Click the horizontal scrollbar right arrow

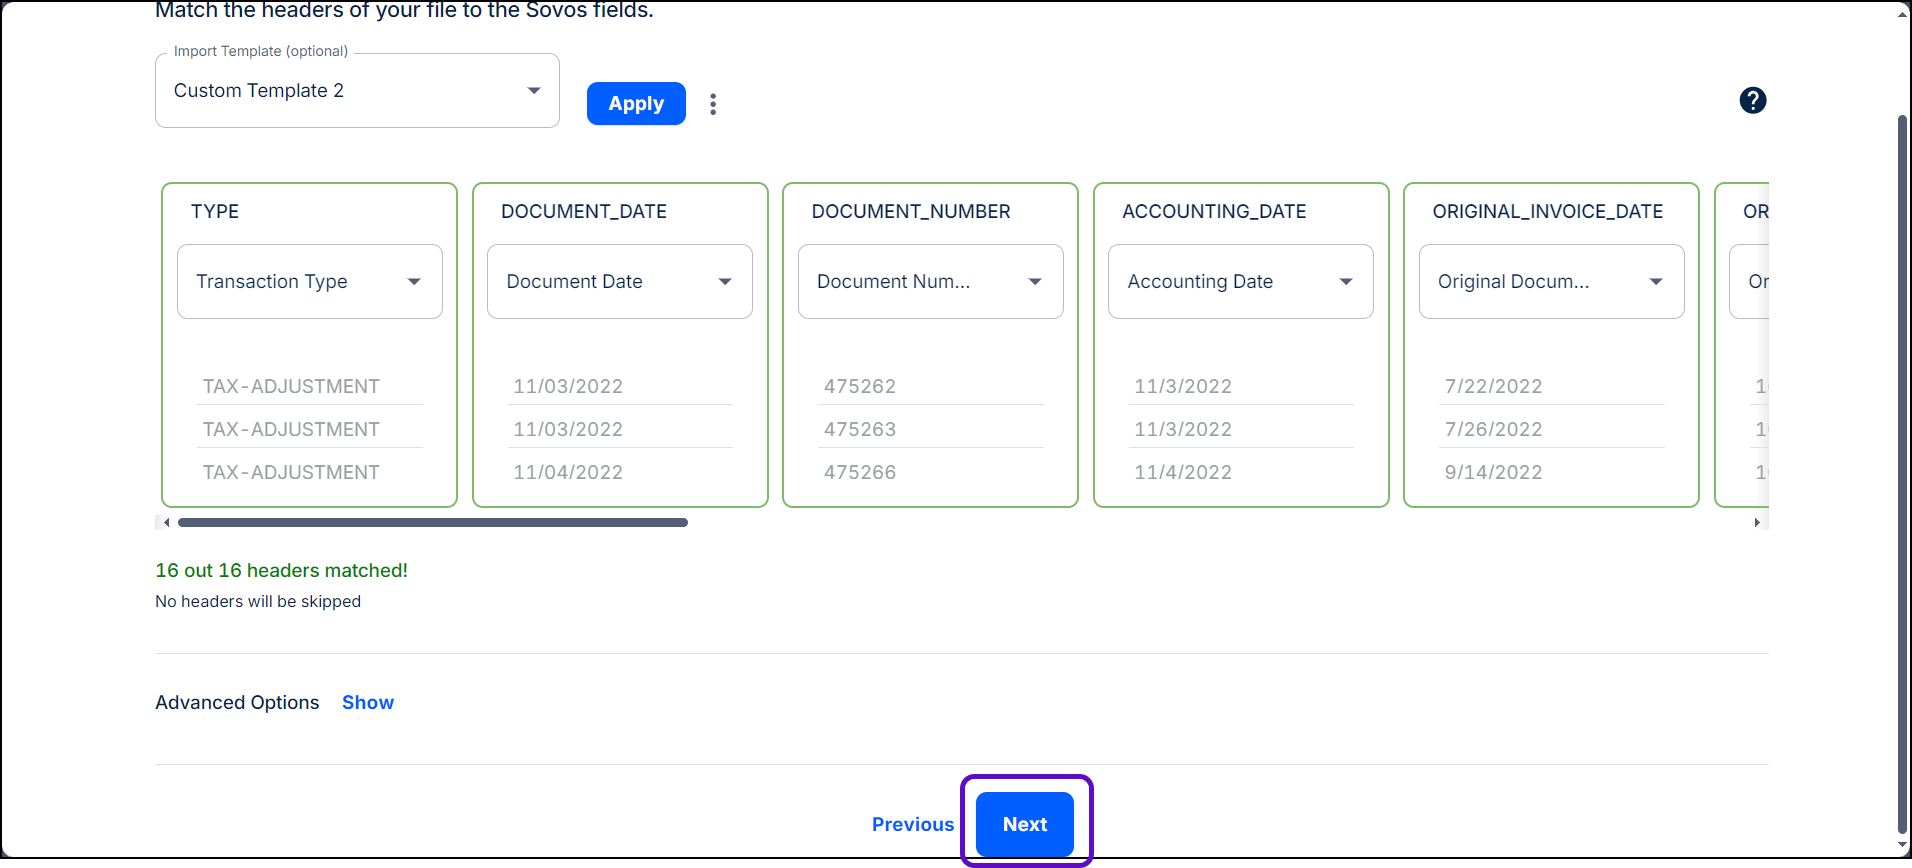click(1757, 523)
